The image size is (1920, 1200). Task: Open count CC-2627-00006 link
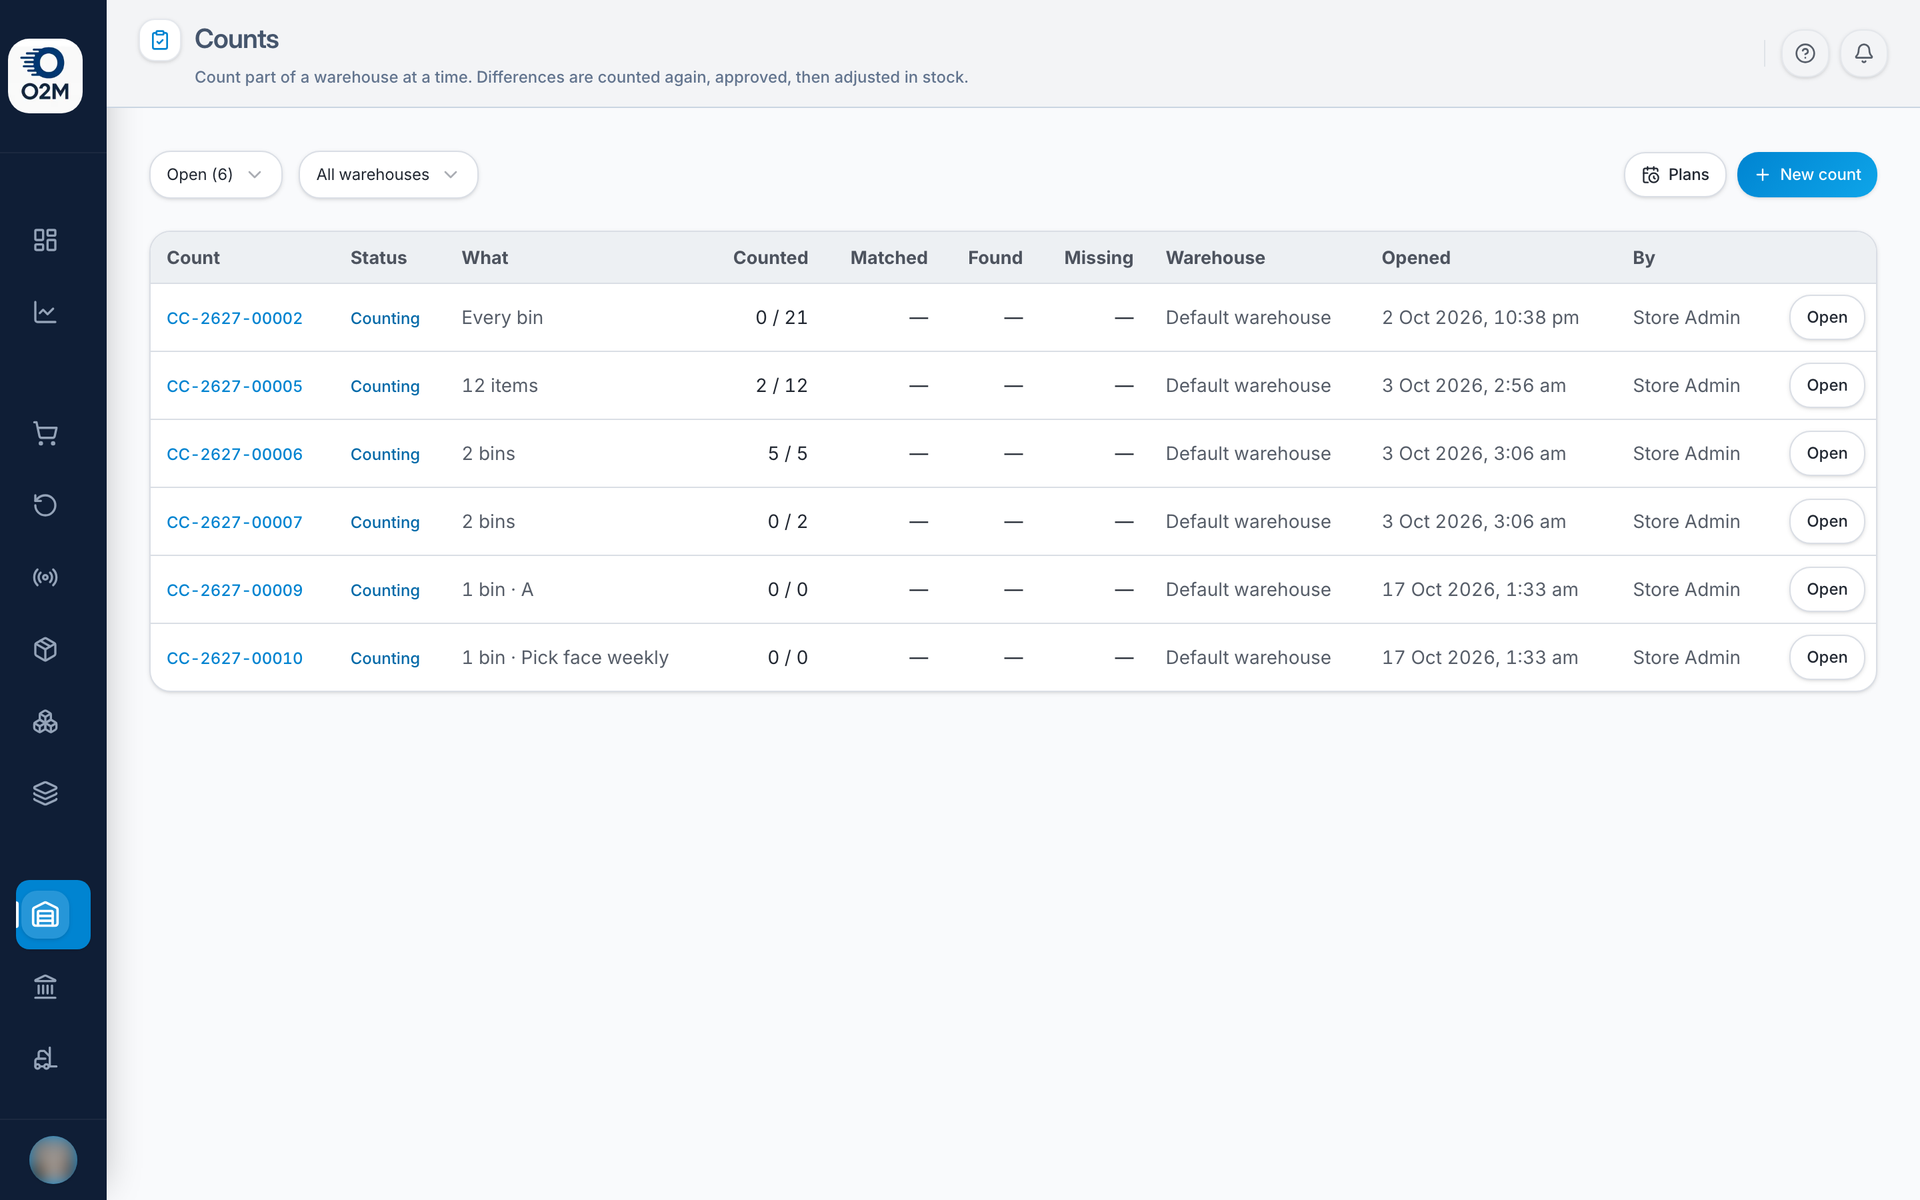point(235,454)
